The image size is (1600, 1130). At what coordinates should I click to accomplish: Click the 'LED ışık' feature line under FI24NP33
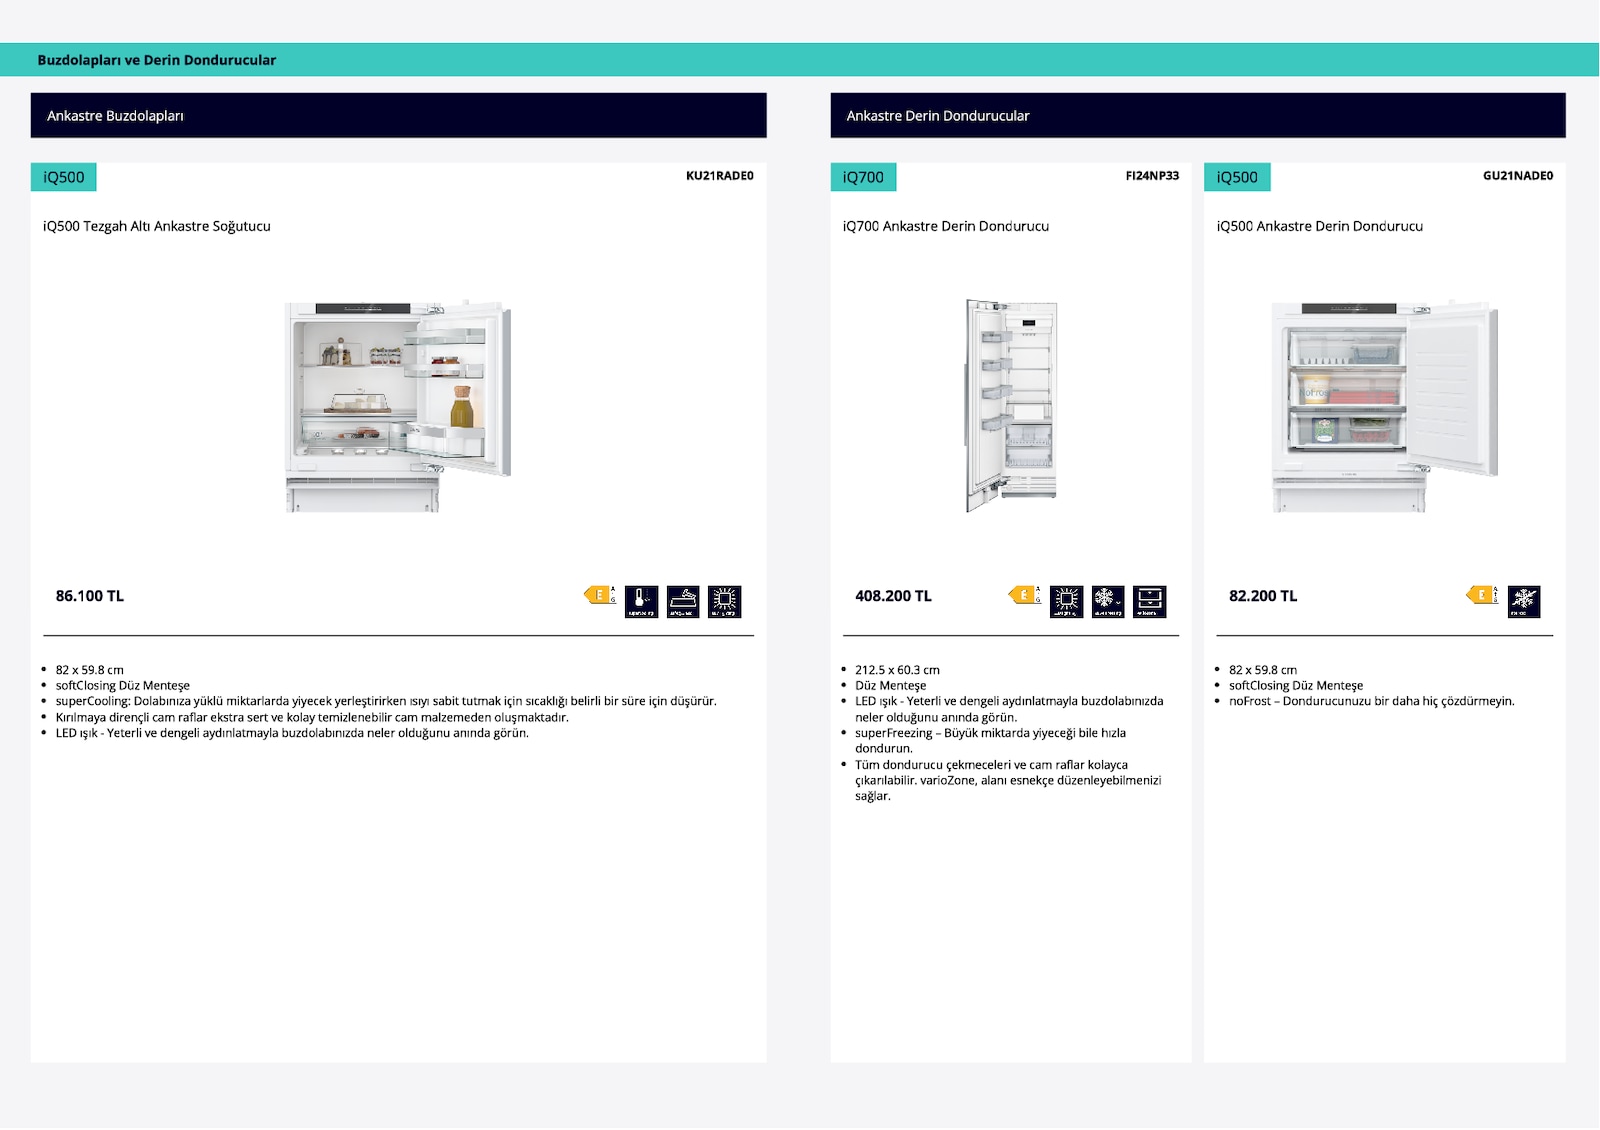(1009, 709)
